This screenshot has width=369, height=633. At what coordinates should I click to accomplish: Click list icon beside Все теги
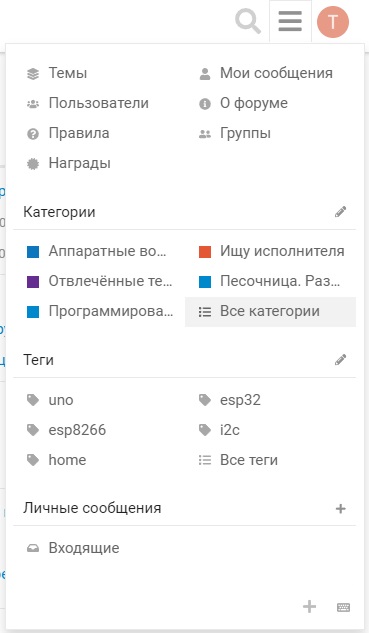pos(205,460)
